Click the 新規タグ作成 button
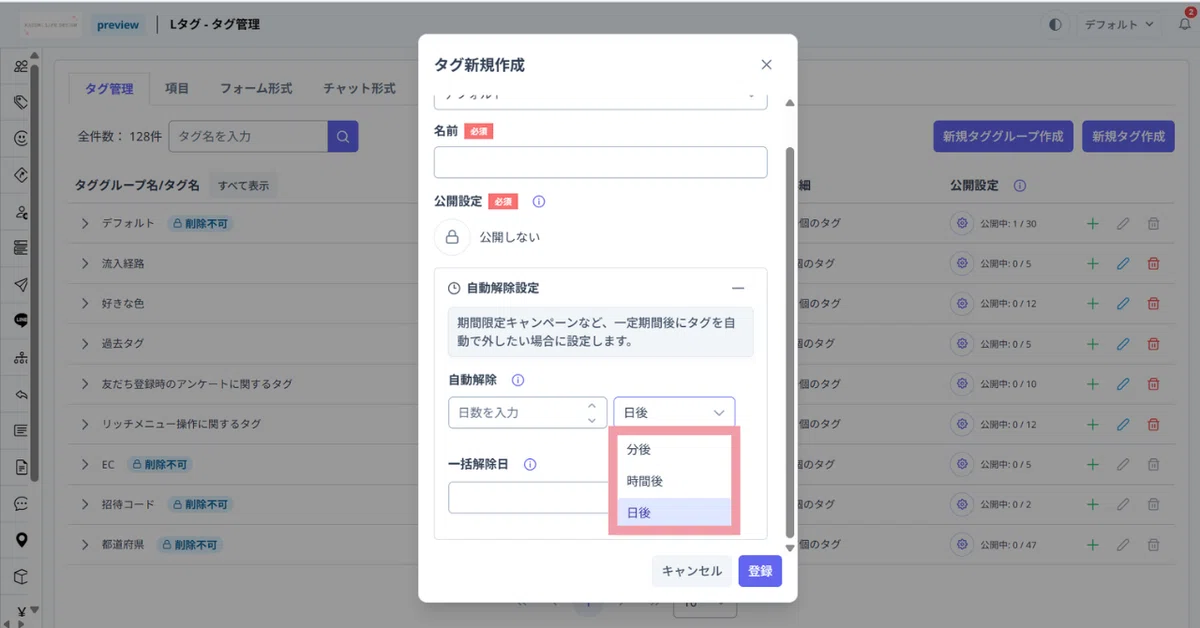 tap(1128, 136)
